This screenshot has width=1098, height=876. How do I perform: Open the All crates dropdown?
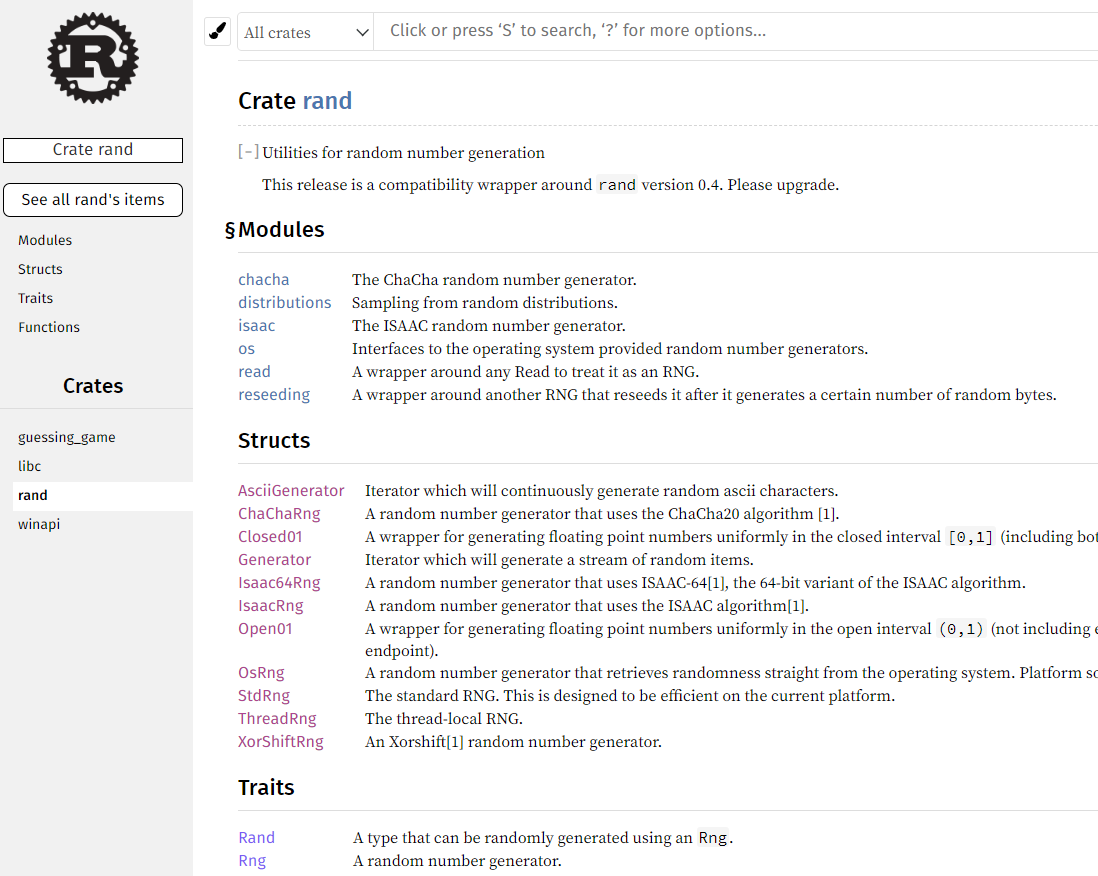305,32
